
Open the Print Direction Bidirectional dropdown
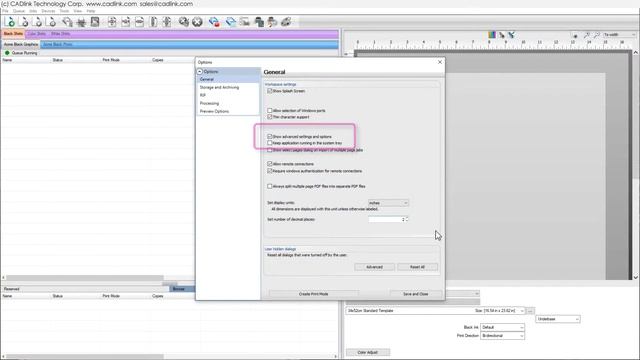point(502,336)
